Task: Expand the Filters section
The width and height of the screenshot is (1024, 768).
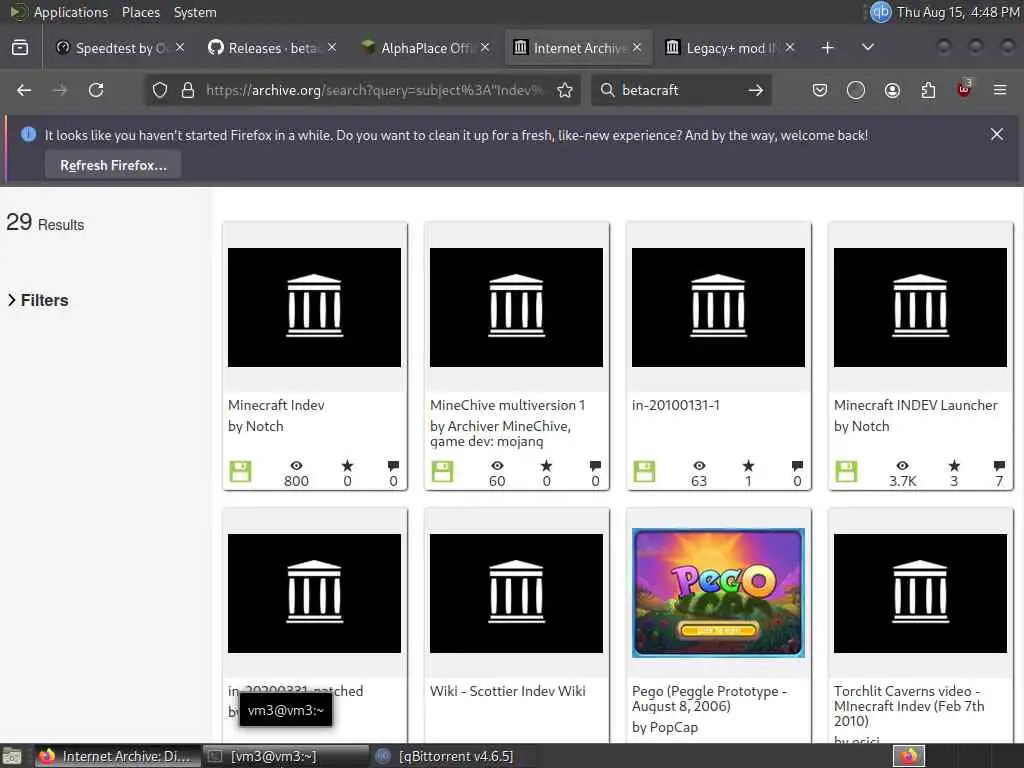Action: tap(38, 300)
